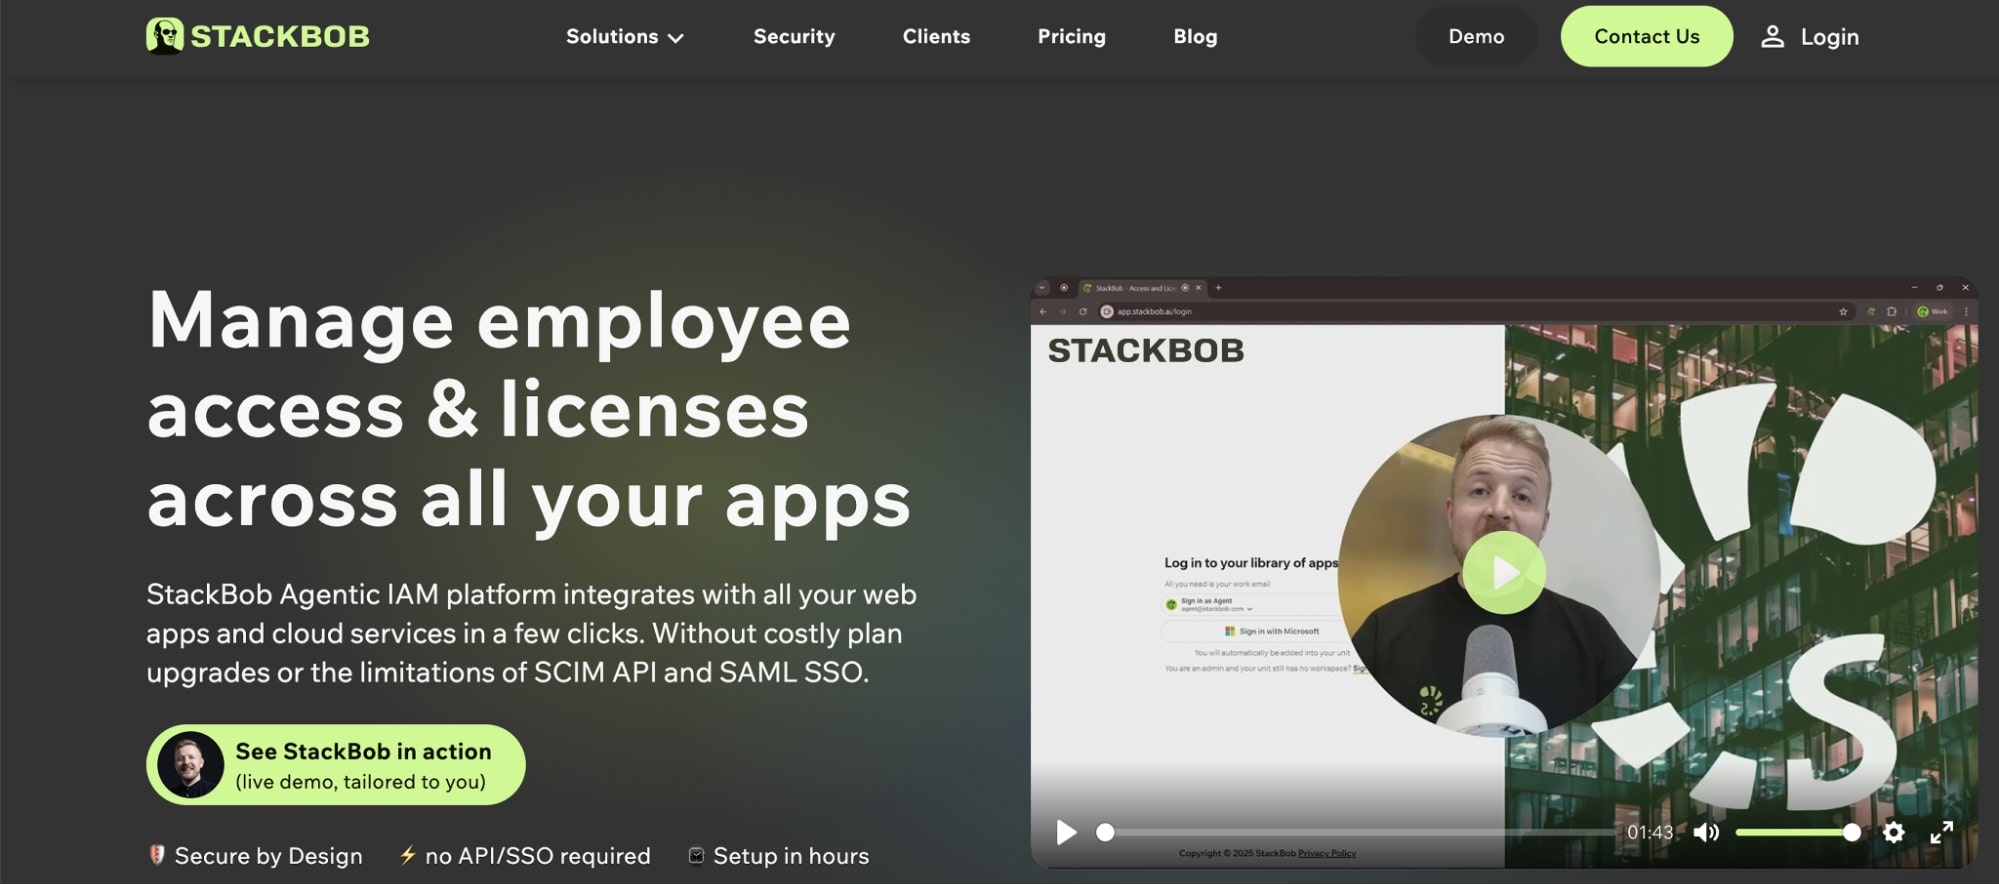Image resolution: width=1999 pixels, height=885 pixels.
Task: Click Sign in with Microsoft in the video preview
Action: click(1271, 631)
